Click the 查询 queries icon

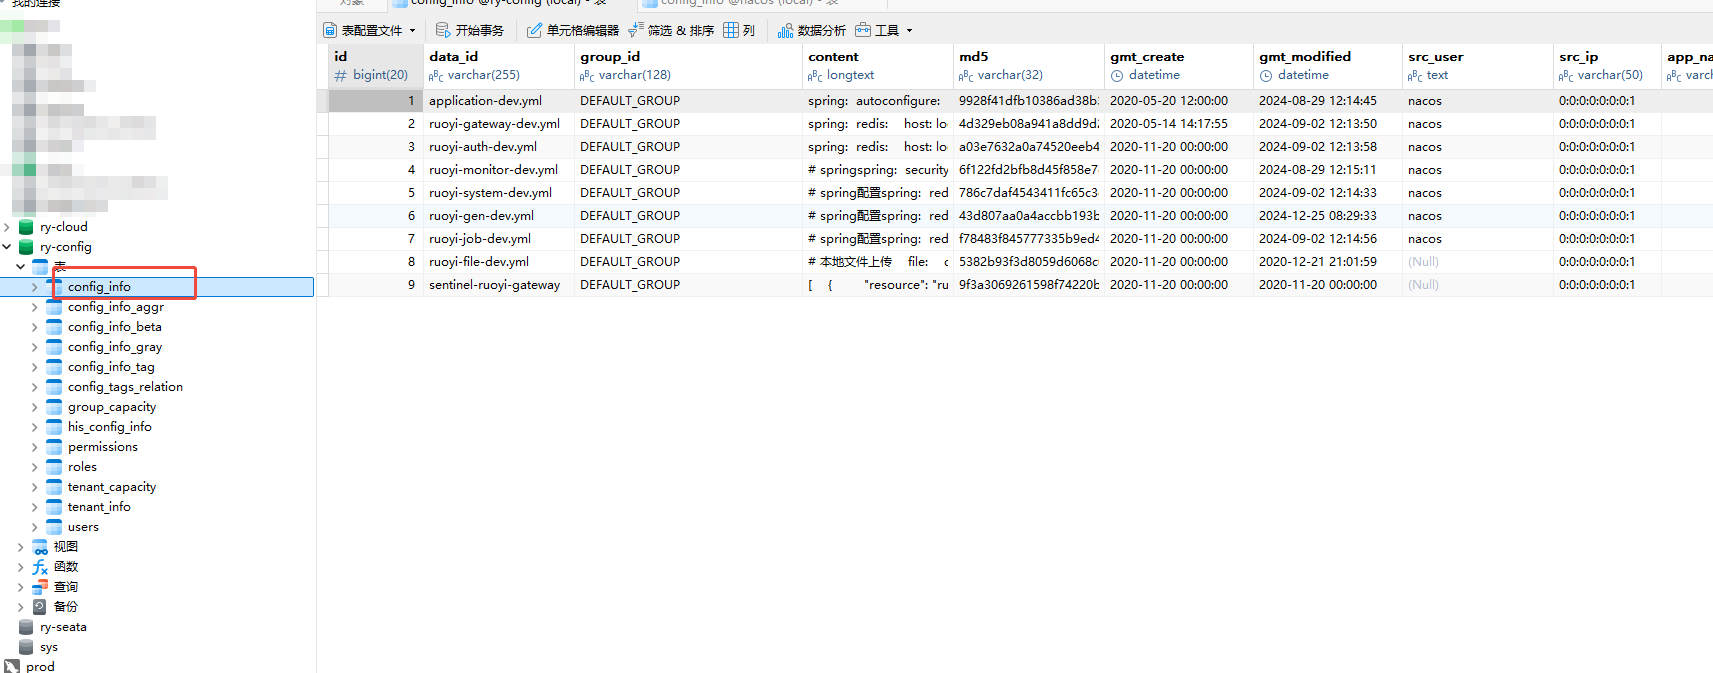pyautogui.click(x=40, y=587)
